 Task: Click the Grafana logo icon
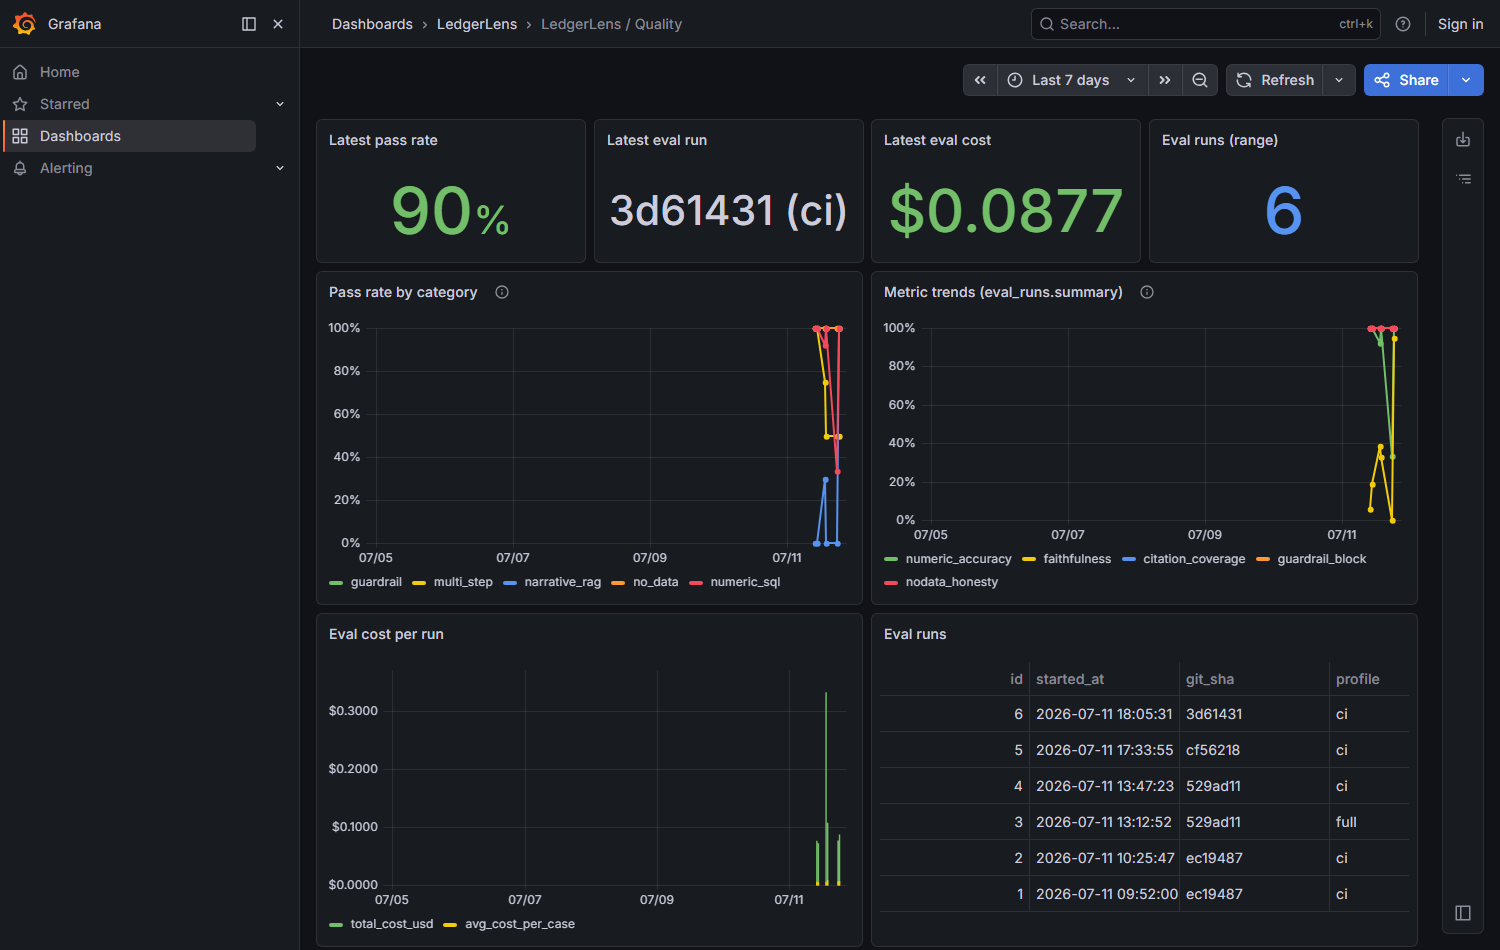24,24
